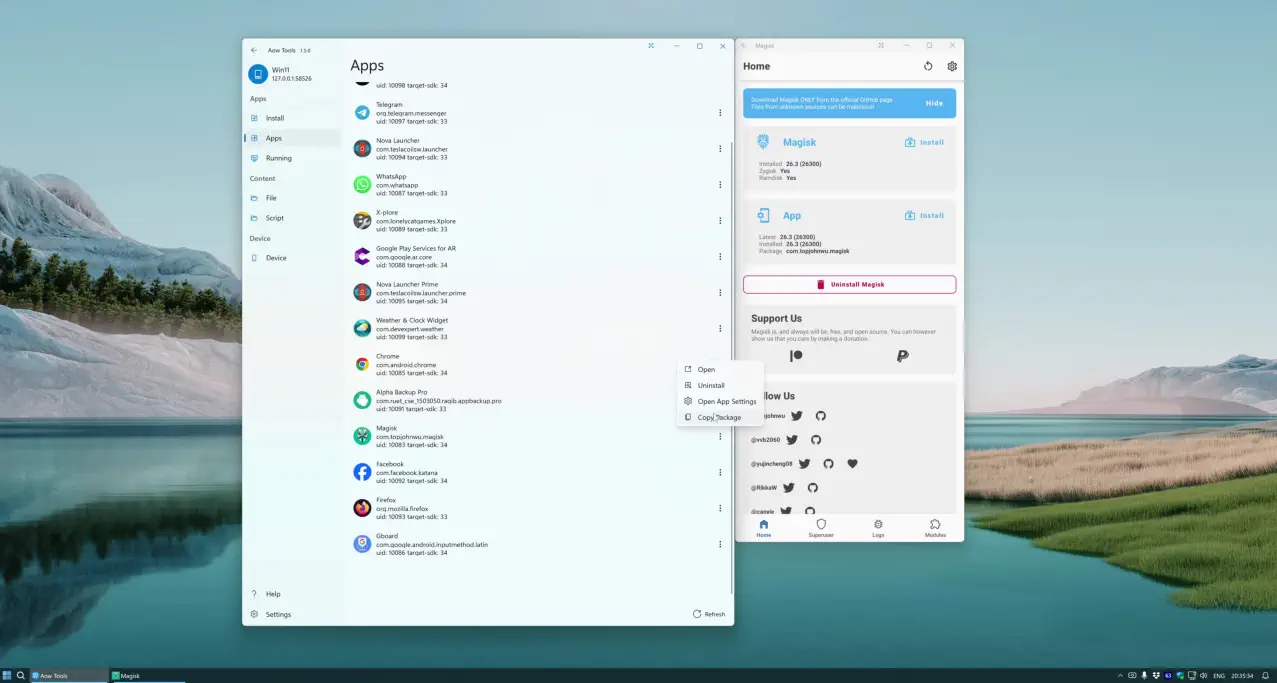Open the Patreon donation icon
This screenshot has width=1277, height=683.
click(x=796, y=356)
